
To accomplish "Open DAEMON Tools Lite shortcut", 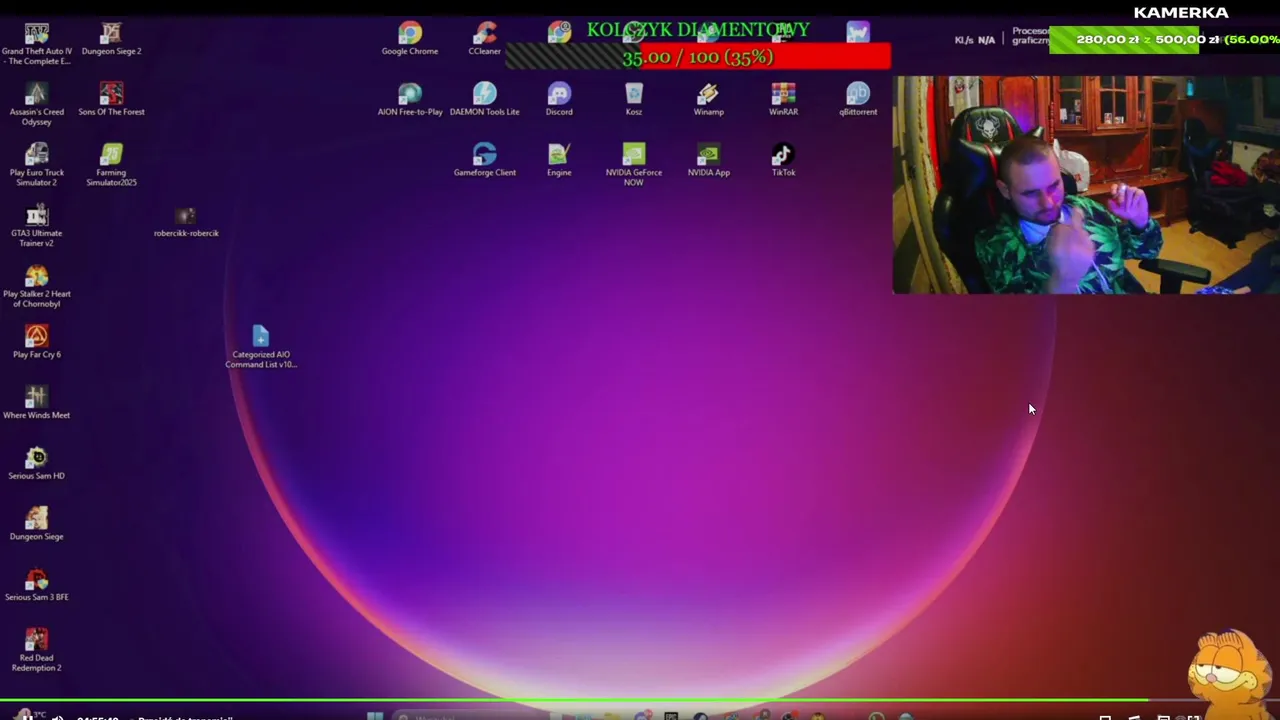I will (x=484, y=100).
